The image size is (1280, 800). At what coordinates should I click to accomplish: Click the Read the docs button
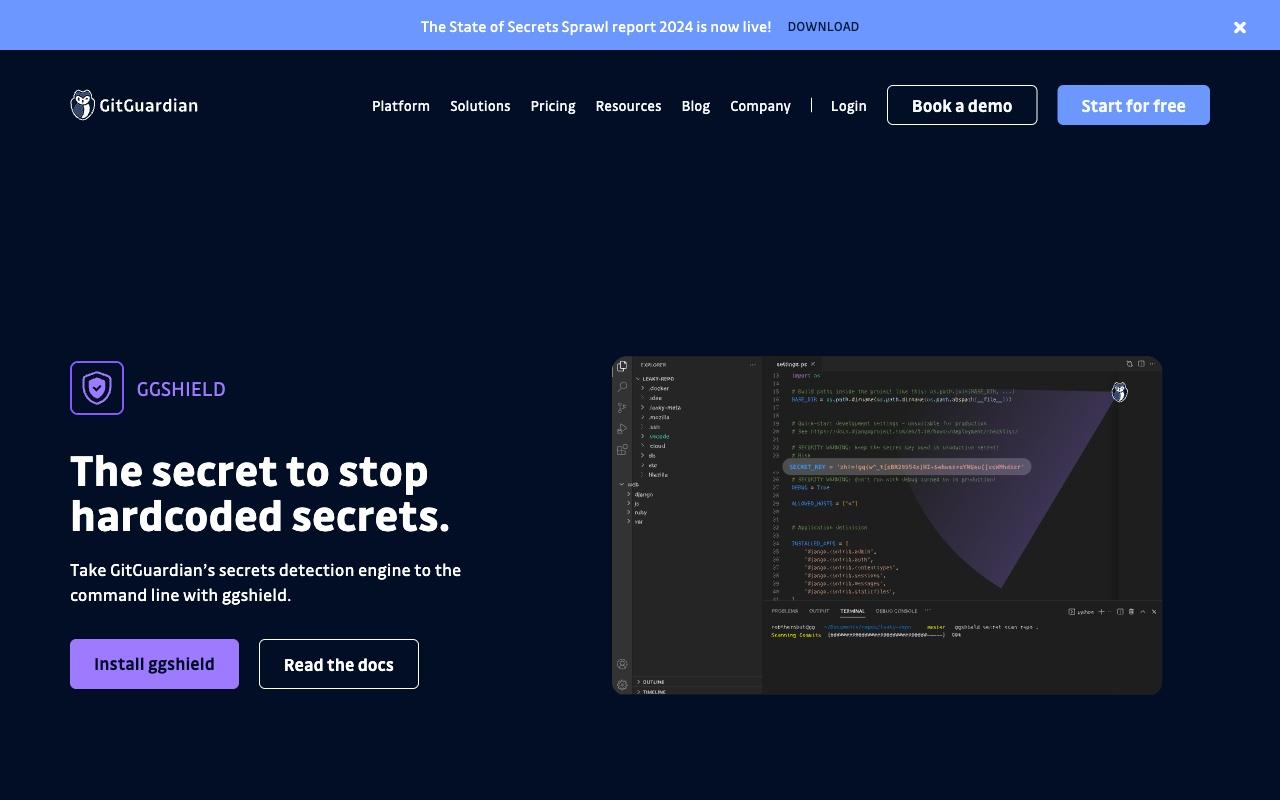pos(339,664)
